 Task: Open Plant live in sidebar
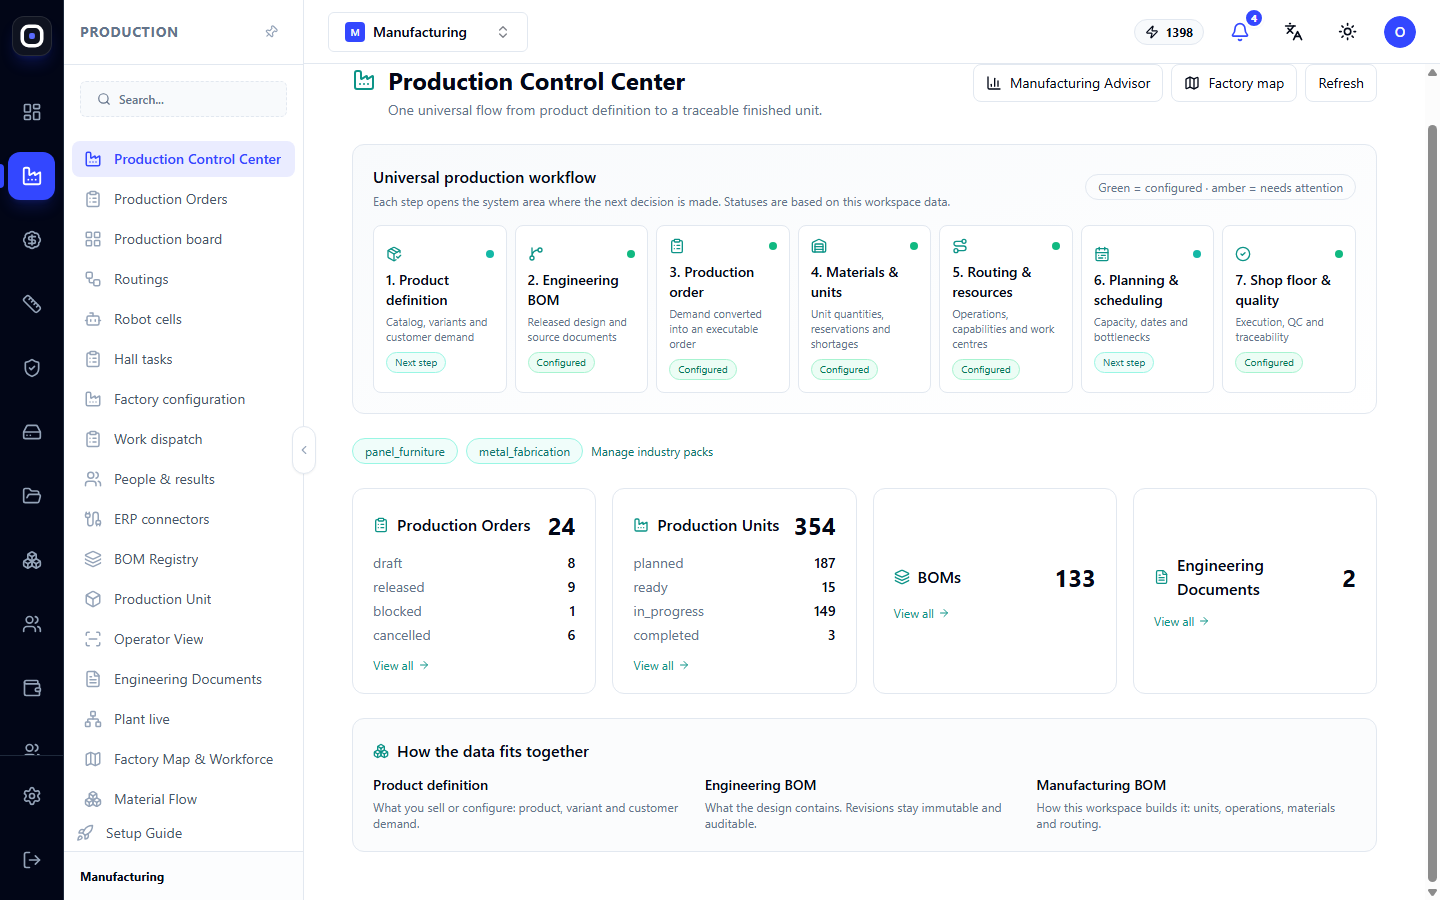183,719
